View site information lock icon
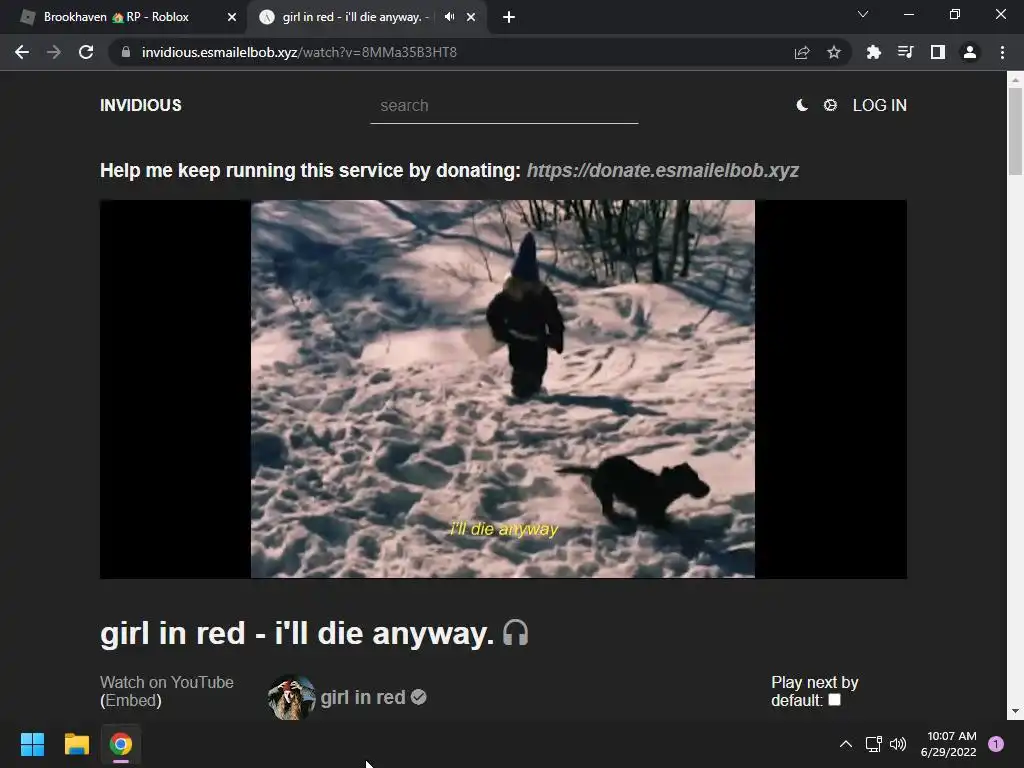The height and width of the screenshot is (768, 1024). [x=126, y=52]
